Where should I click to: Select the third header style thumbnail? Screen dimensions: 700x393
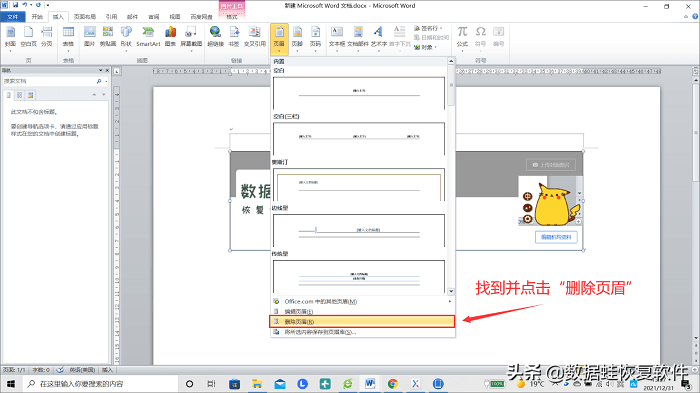click(359, 184)
